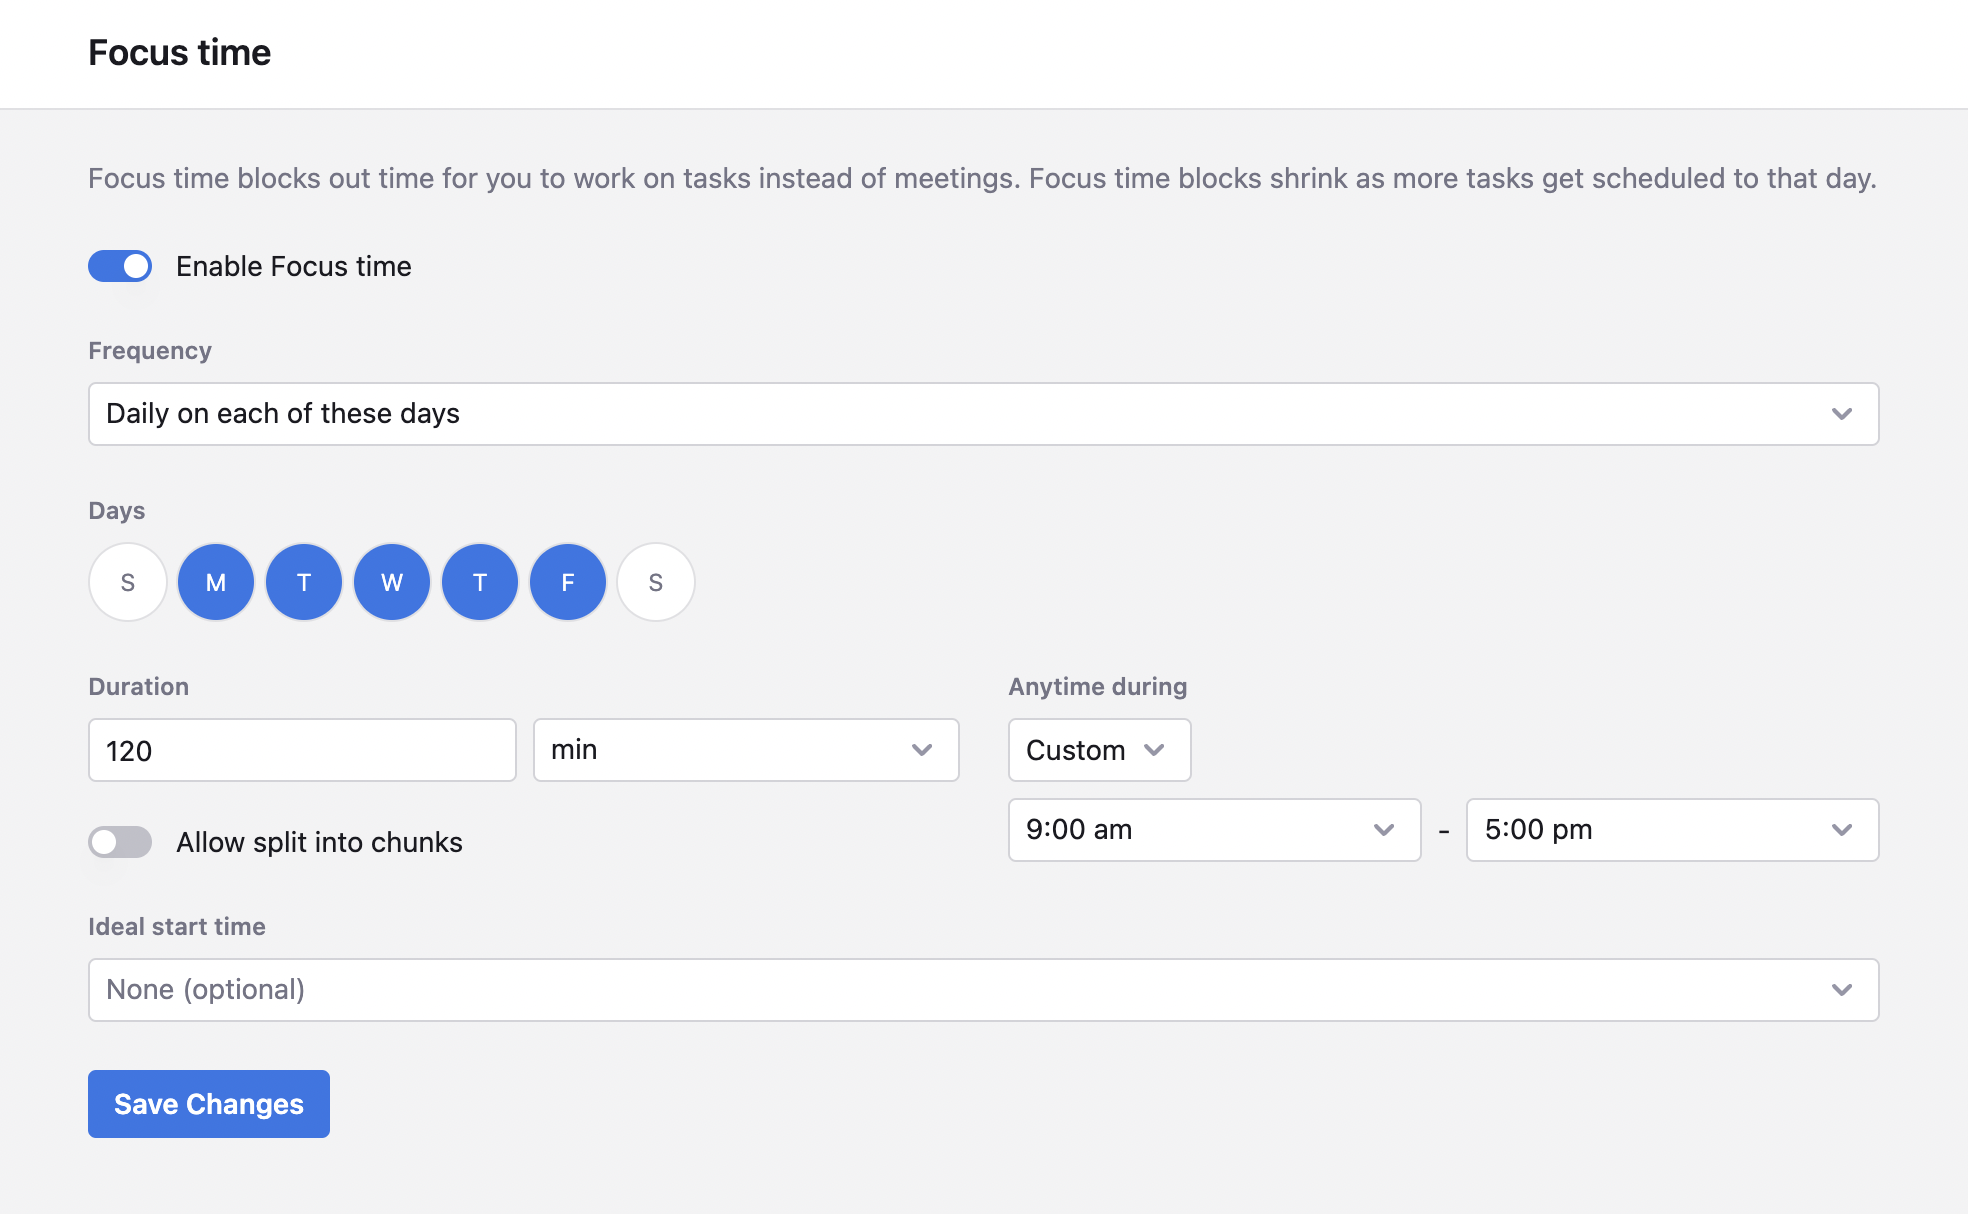Viewport: 1968px width, 1214px height.
Task: Open the Custom anytime-during dropdown
Action: click(x=1098, y=750)
